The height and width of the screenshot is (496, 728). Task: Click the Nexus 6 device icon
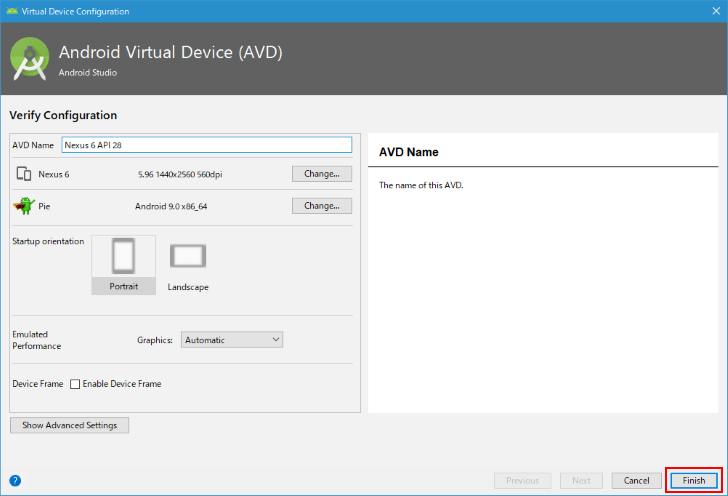pos(24,174)
